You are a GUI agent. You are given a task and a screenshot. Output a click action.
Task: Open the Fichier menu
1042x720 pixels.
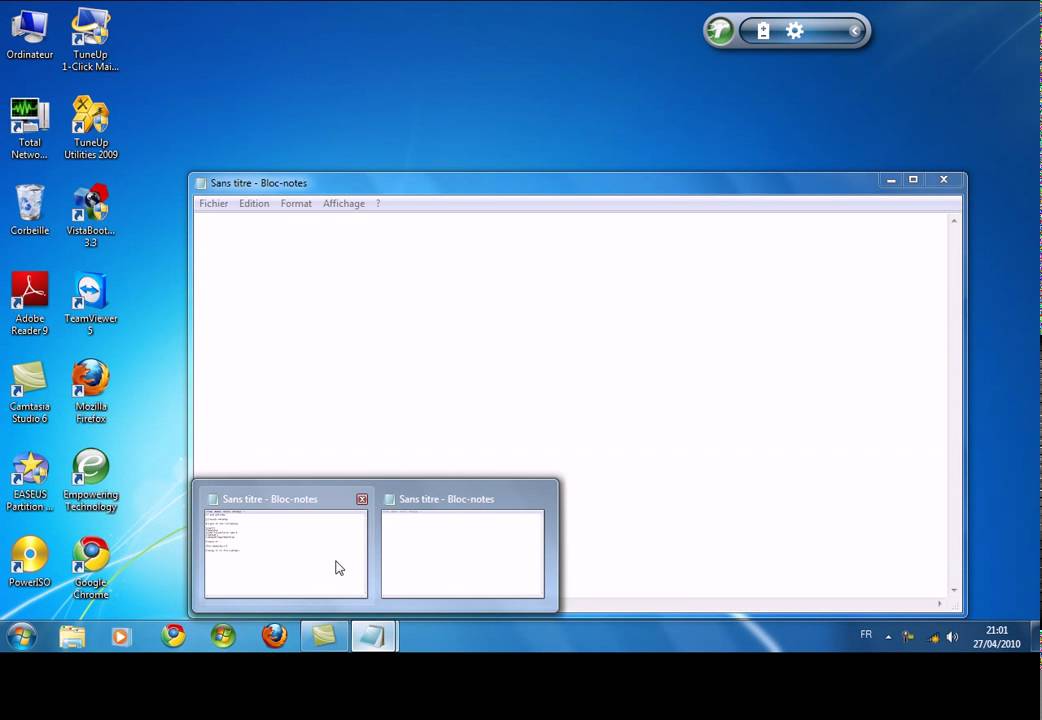coord(213,203)
